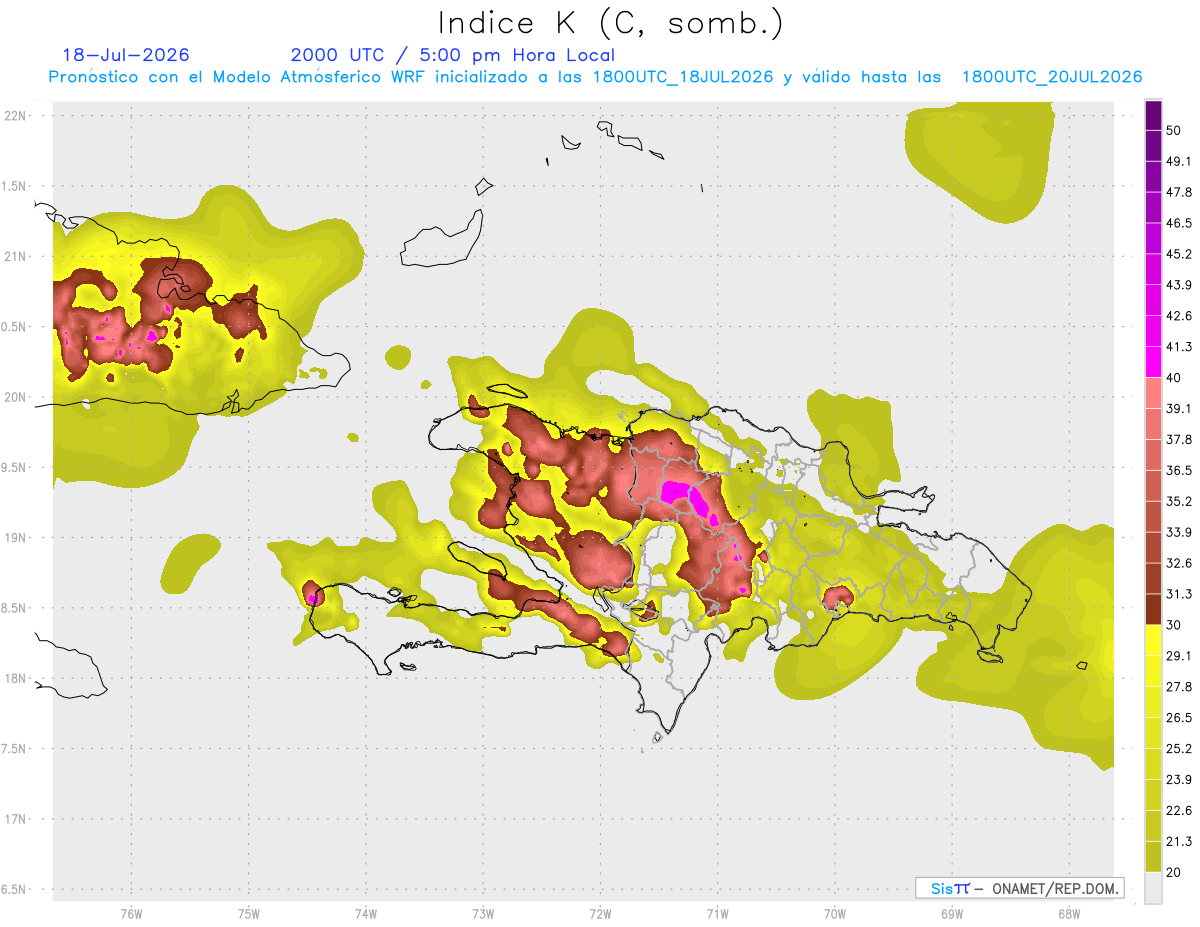Click the '2000 UTC / 5:00 pm Hora Local' time label
The height and width of the screenshot is (927, 1200).
coord(453,55)
